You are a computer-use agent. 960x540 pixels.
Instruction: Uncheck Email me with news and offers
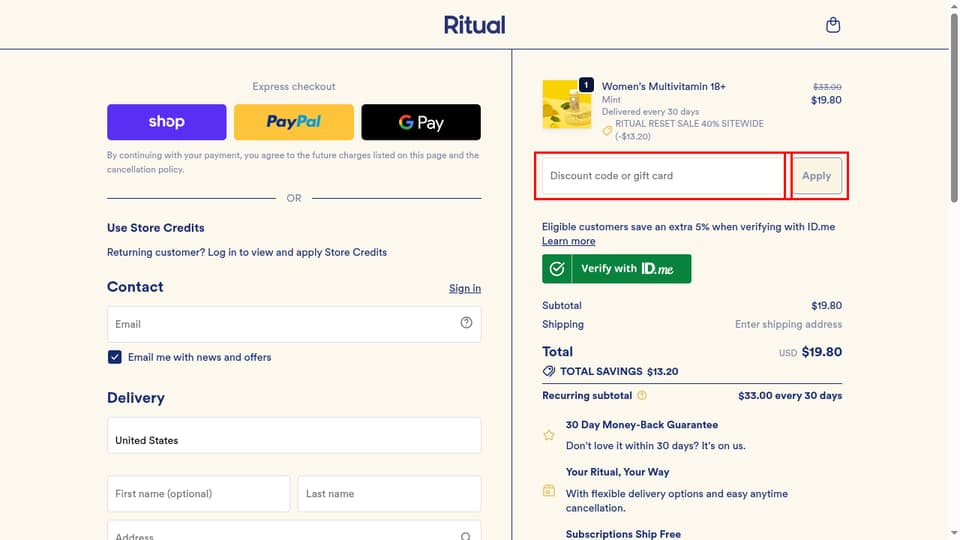[x=114, y=357]
